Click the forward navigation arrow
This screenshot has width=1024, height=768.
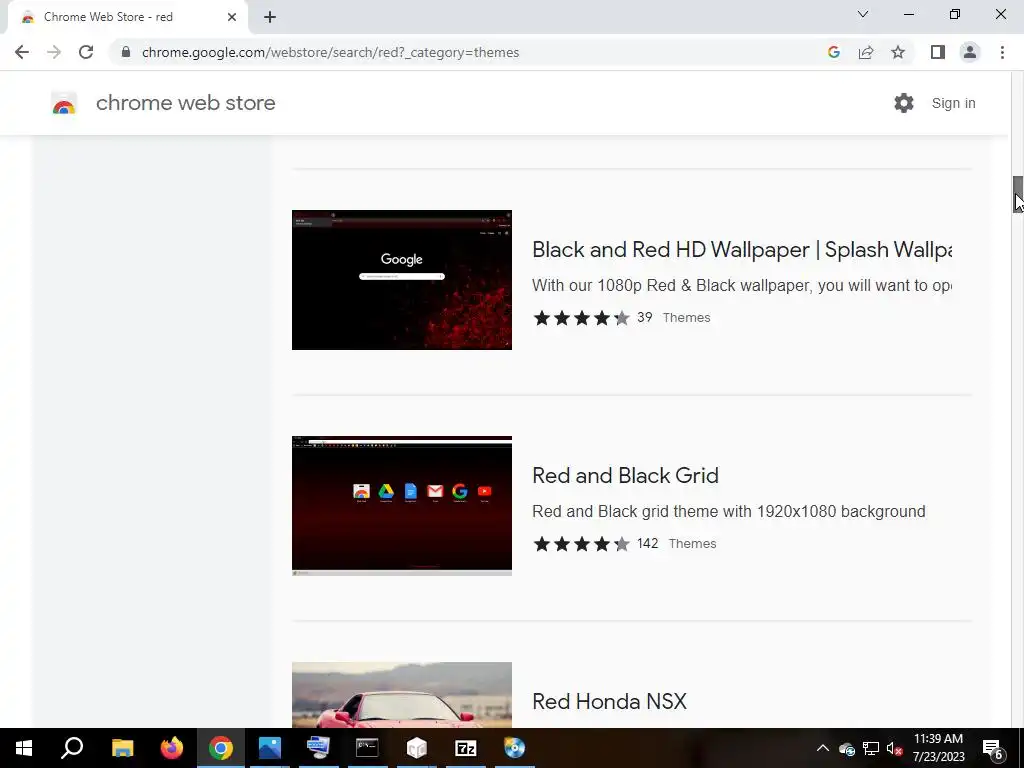pyautogui.click(x=54, y=52)
